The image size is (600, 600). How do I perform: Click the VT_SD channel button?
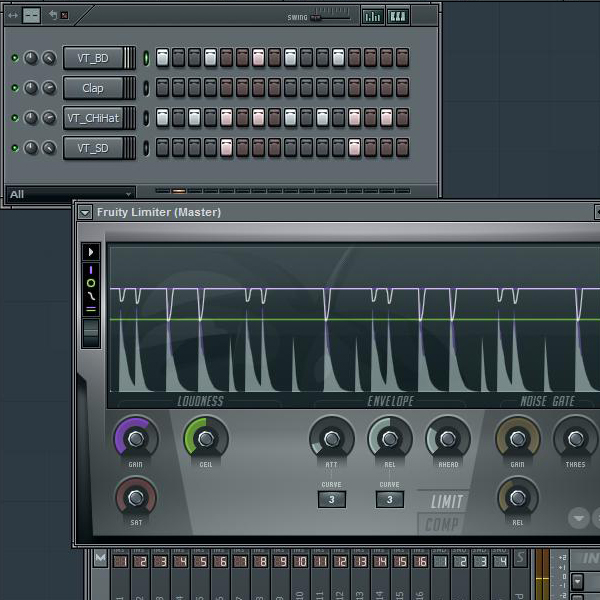93,148
